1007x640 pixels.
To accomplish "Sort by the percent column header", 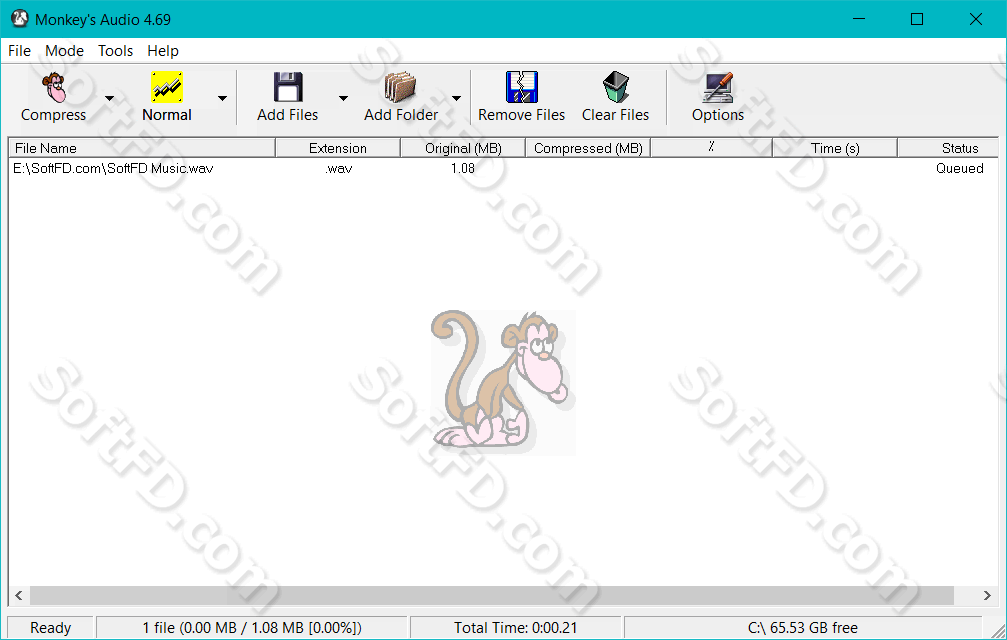I will (712, 148).
